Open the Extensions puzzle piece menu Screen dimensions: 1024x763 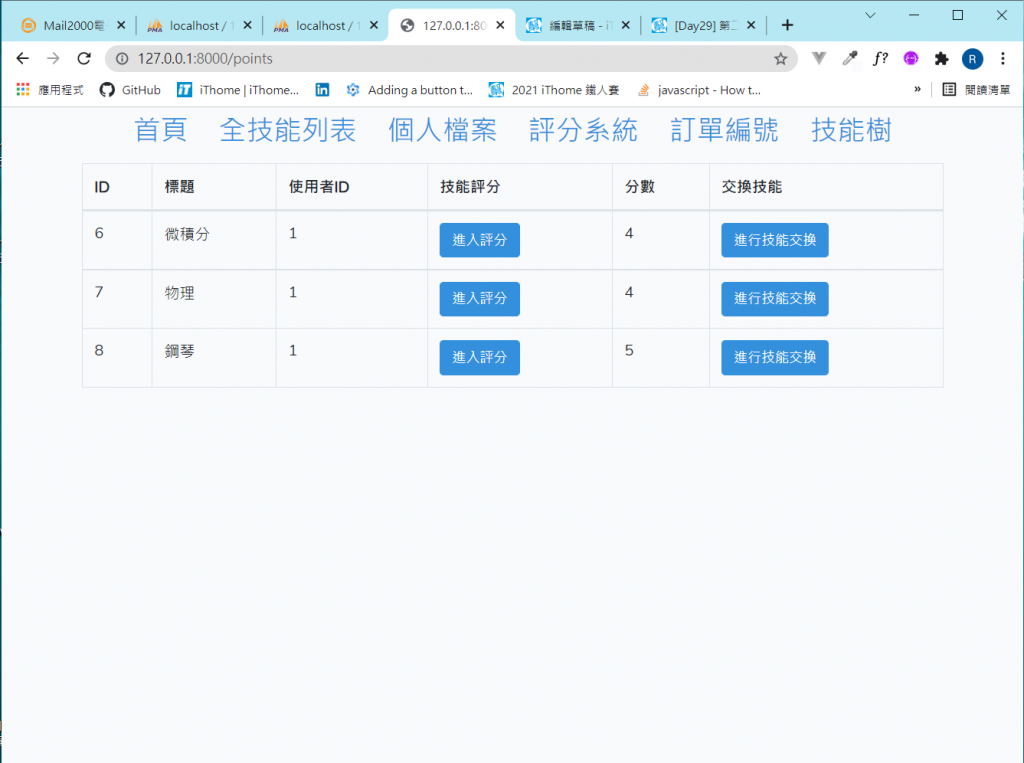pos(942,59)
